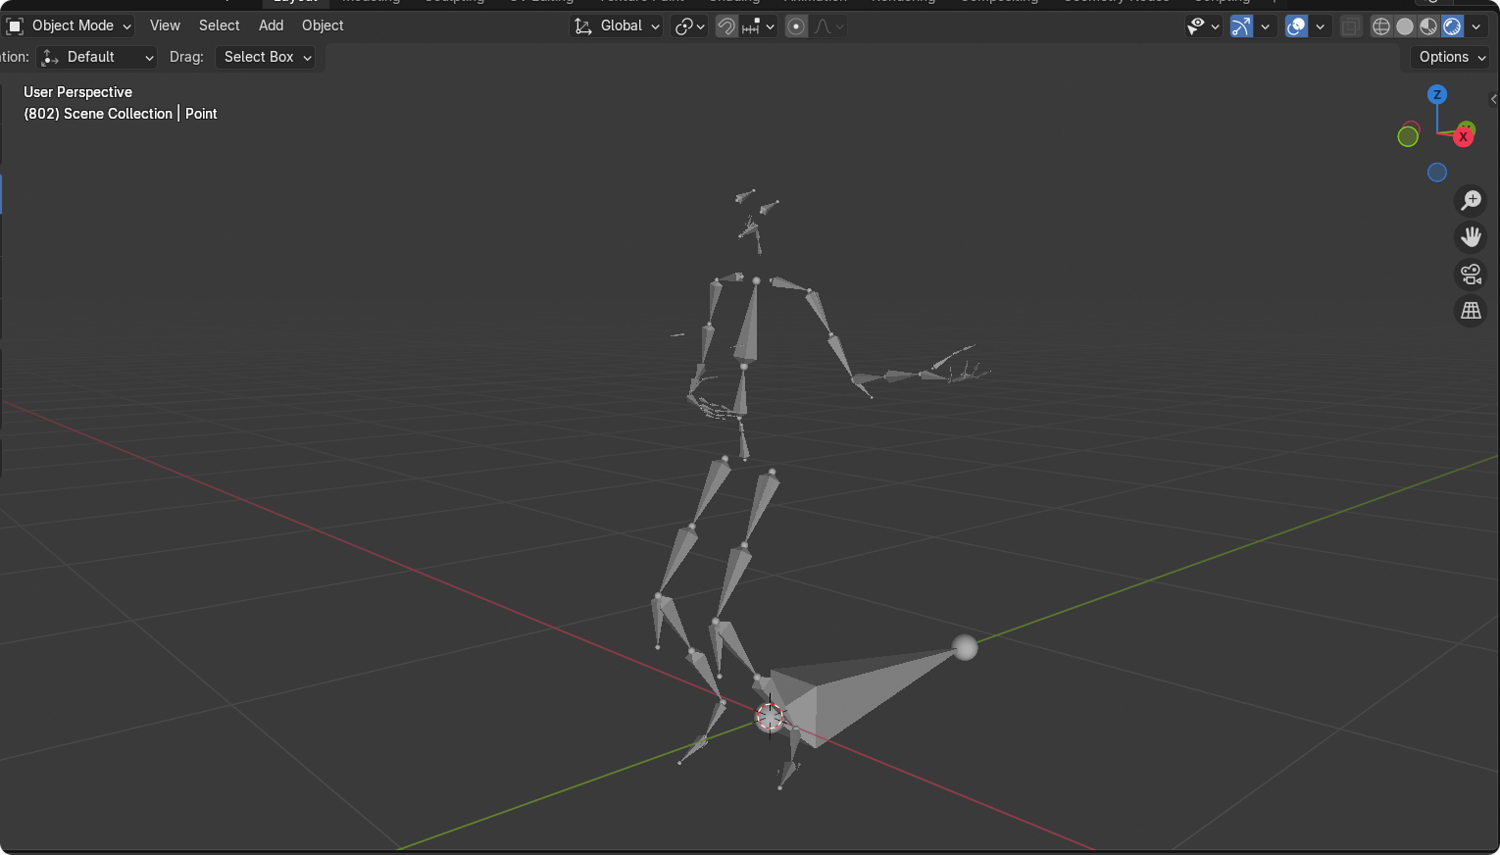This screenshot has width=1500, height=855.
Task: Click the blue Z axis on navigation gizmo
Action: click(x=1437, y=95)
